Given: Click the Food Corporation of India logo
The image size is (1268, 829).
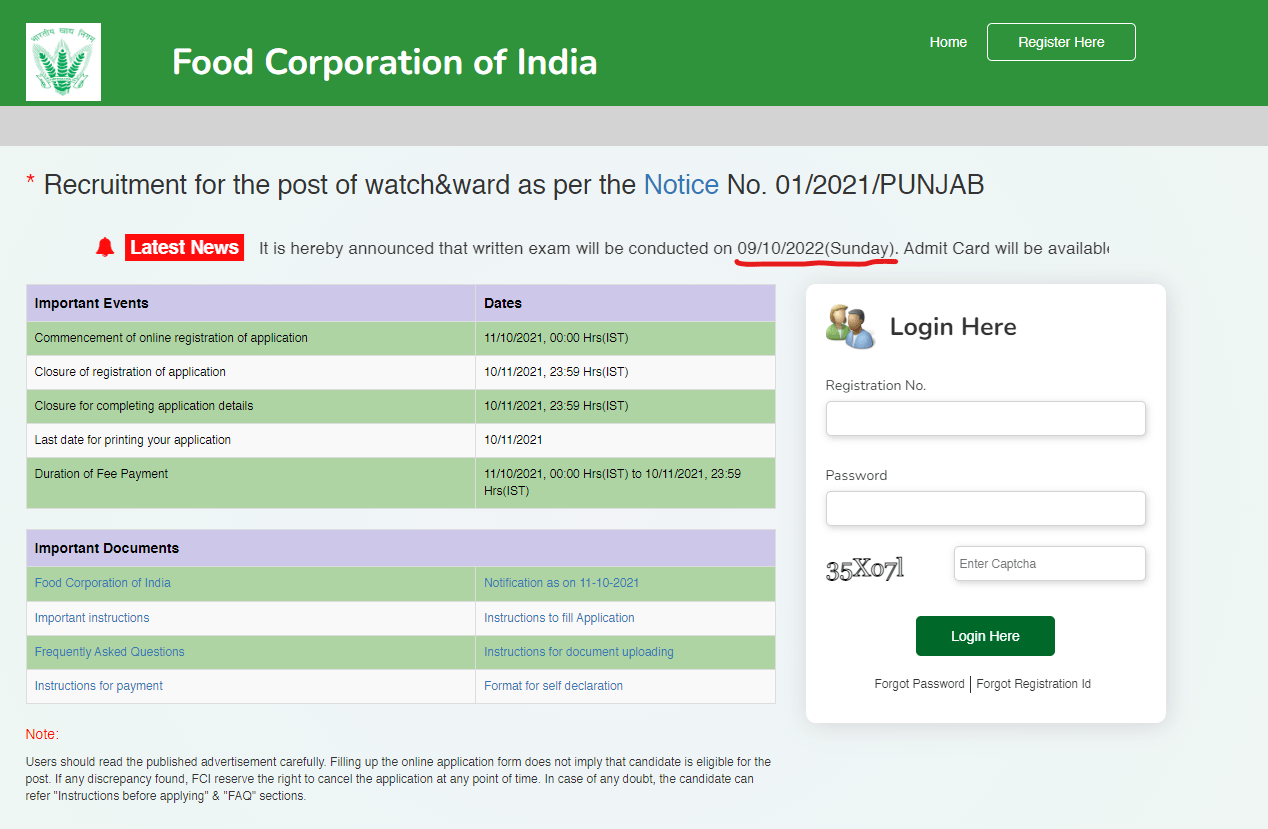Looking at the screenshot, I should [63, 62].
